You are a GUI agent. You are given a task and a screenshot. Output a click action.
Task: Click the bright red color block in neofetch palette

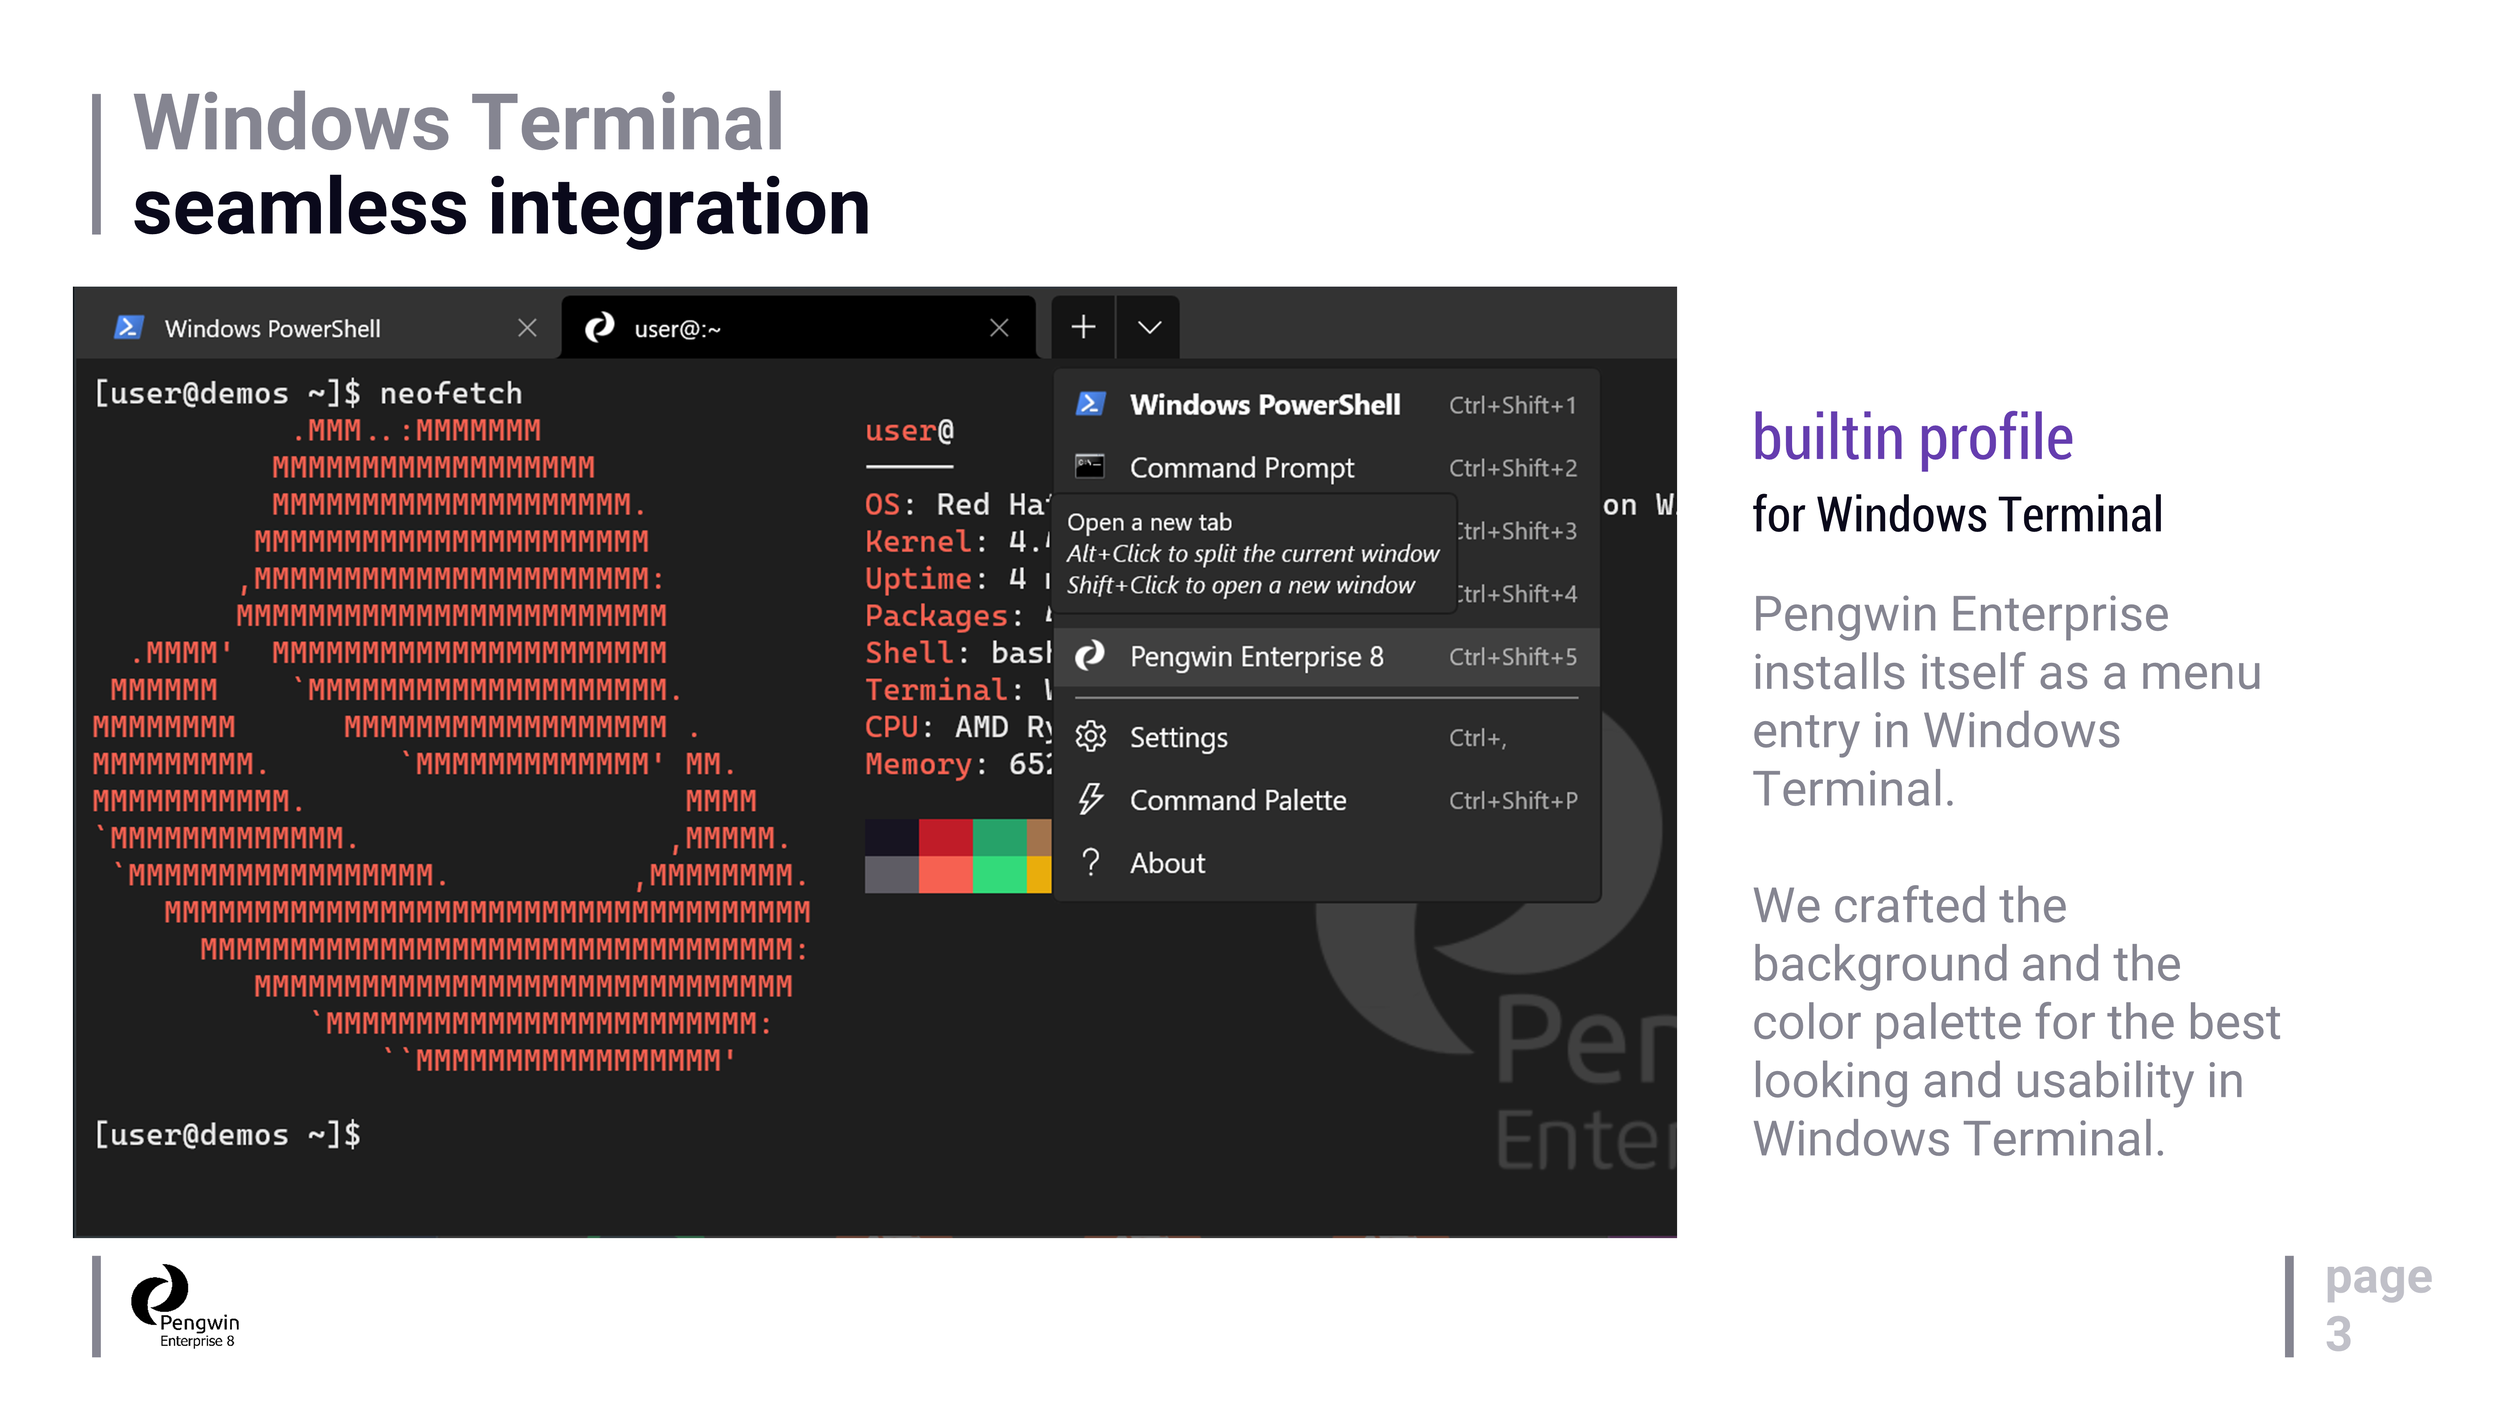click(x=945, y=874)
